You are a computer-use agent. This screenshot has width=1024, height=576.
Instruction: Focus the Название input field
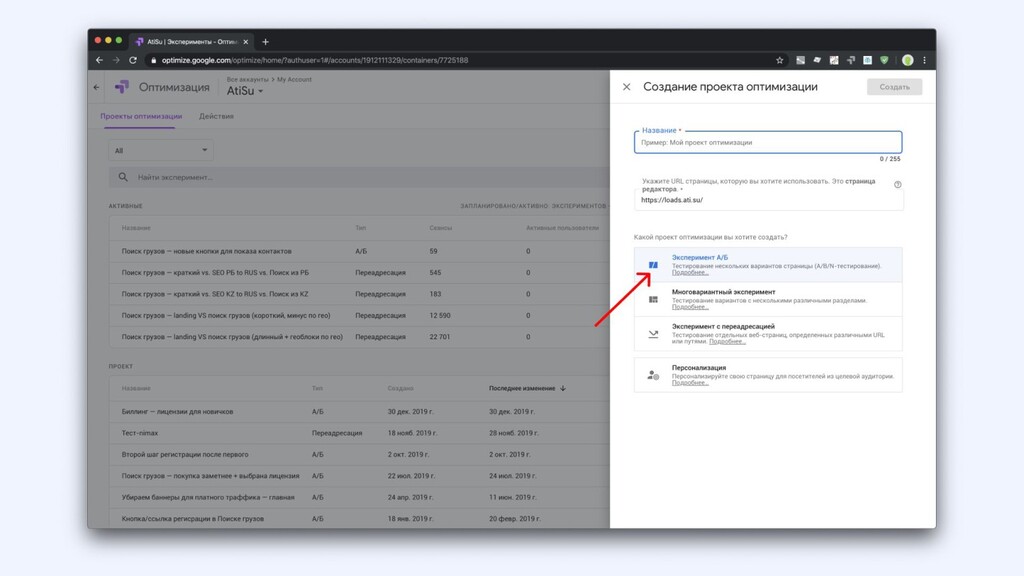(768, 142)
